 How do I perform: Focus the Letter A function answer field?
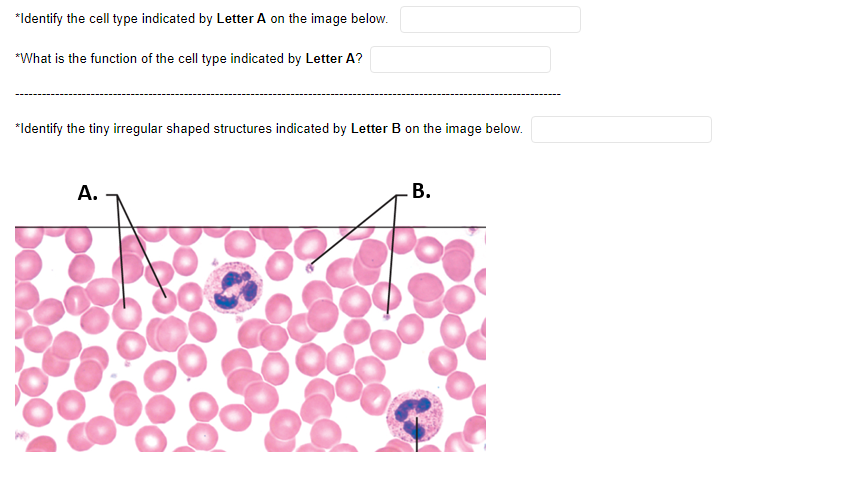click(x=460, y=59)
